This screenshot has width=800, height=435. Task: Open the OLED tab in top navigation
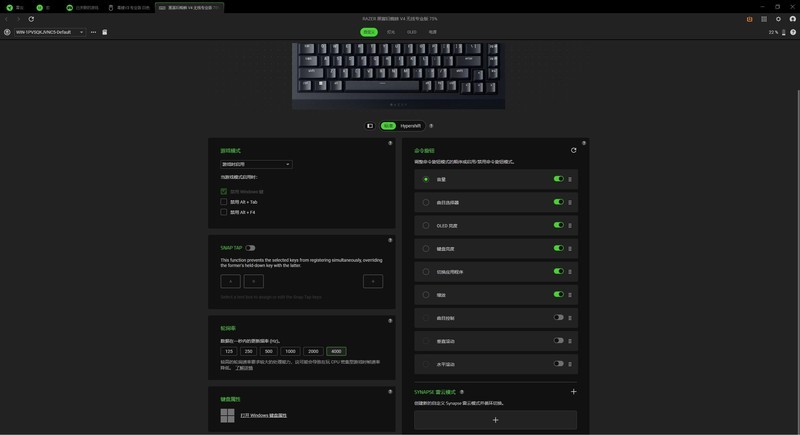tap(412, 32)
